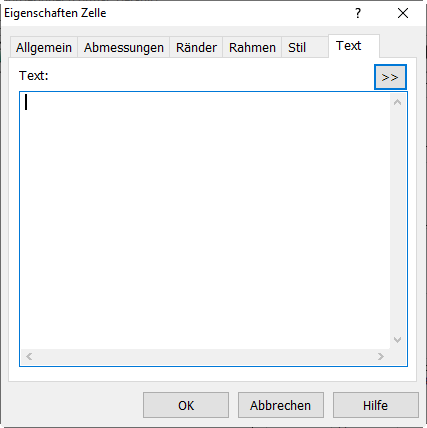427x428 pixels.
Task: Click the scroll right arrow in text box
Action: point(381,357)
